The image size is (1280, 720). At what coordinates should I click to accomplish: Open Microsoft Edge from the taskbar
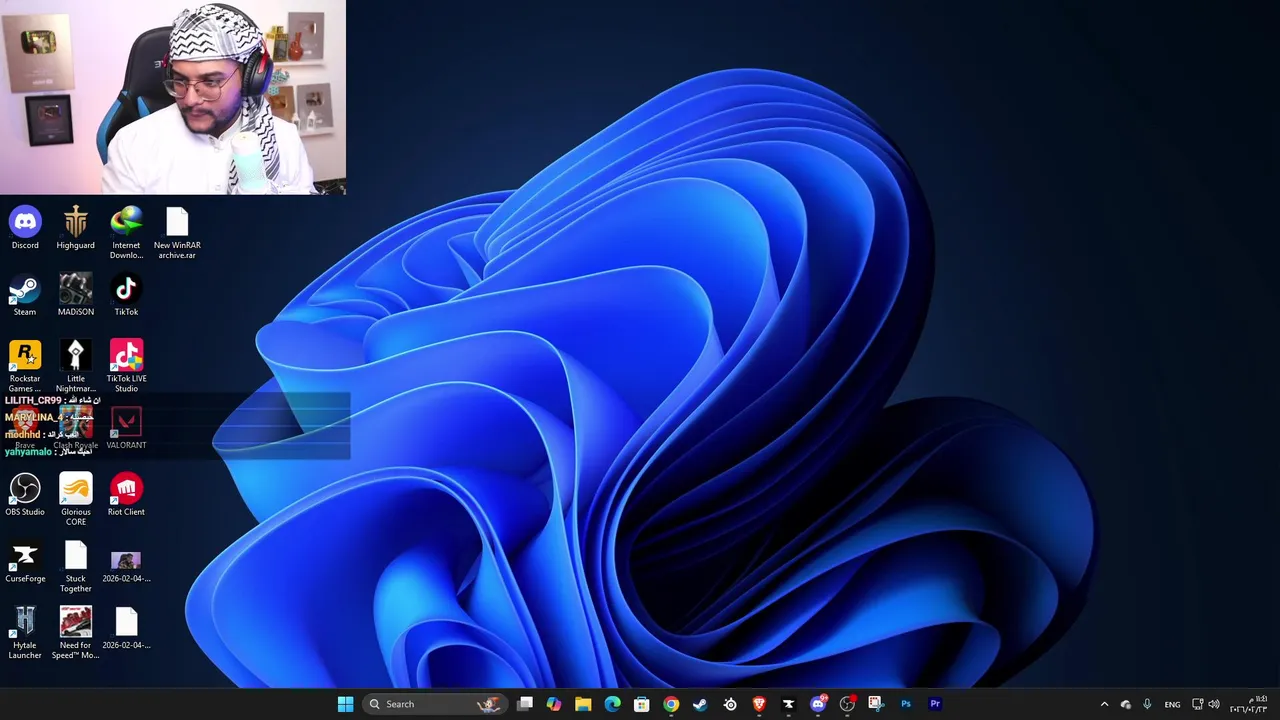point(612,704)
